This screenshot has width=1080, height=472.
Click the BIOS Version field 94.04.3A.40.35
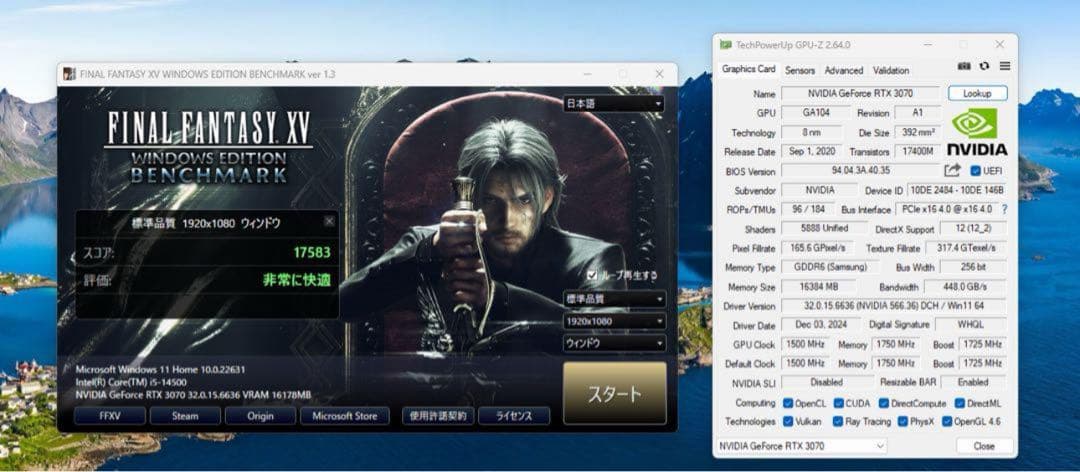(x=860, y=170)
